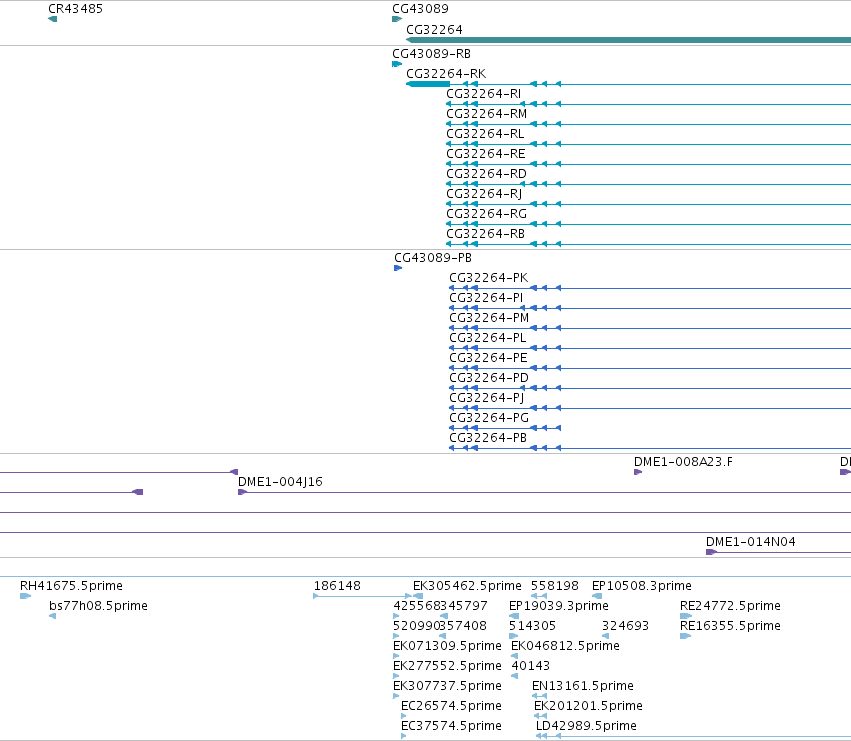This screenshot has width=851, height=741.
Task: Open the RE24772.5prime EST label
Action: click(x=731, y=606)
